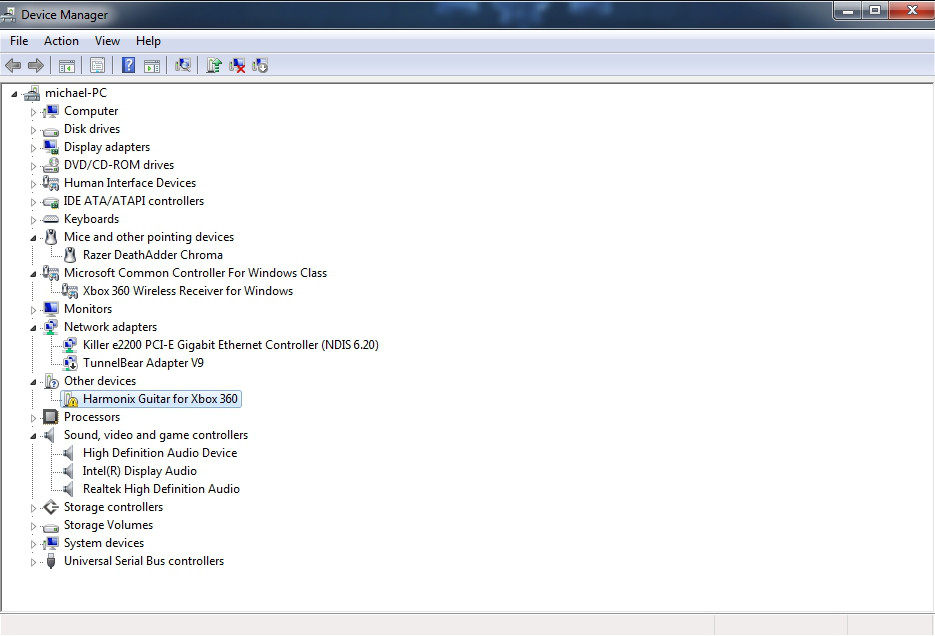Collapse the Network adapters category
This screenshot has width=935, height=636.
[x=33, y=328]
